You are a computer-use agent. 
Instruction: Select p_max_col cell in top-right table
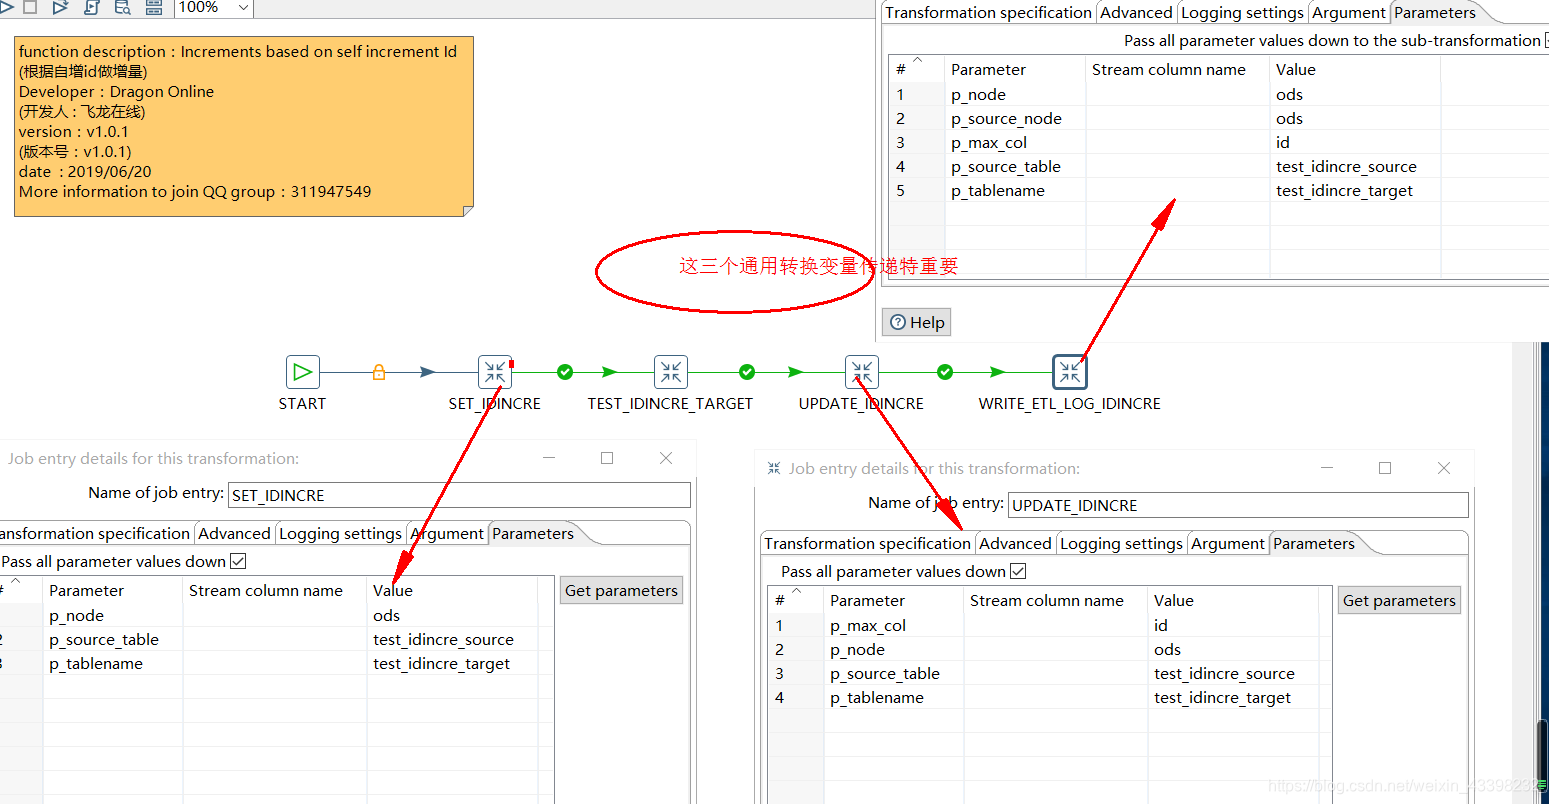point(989,142)
